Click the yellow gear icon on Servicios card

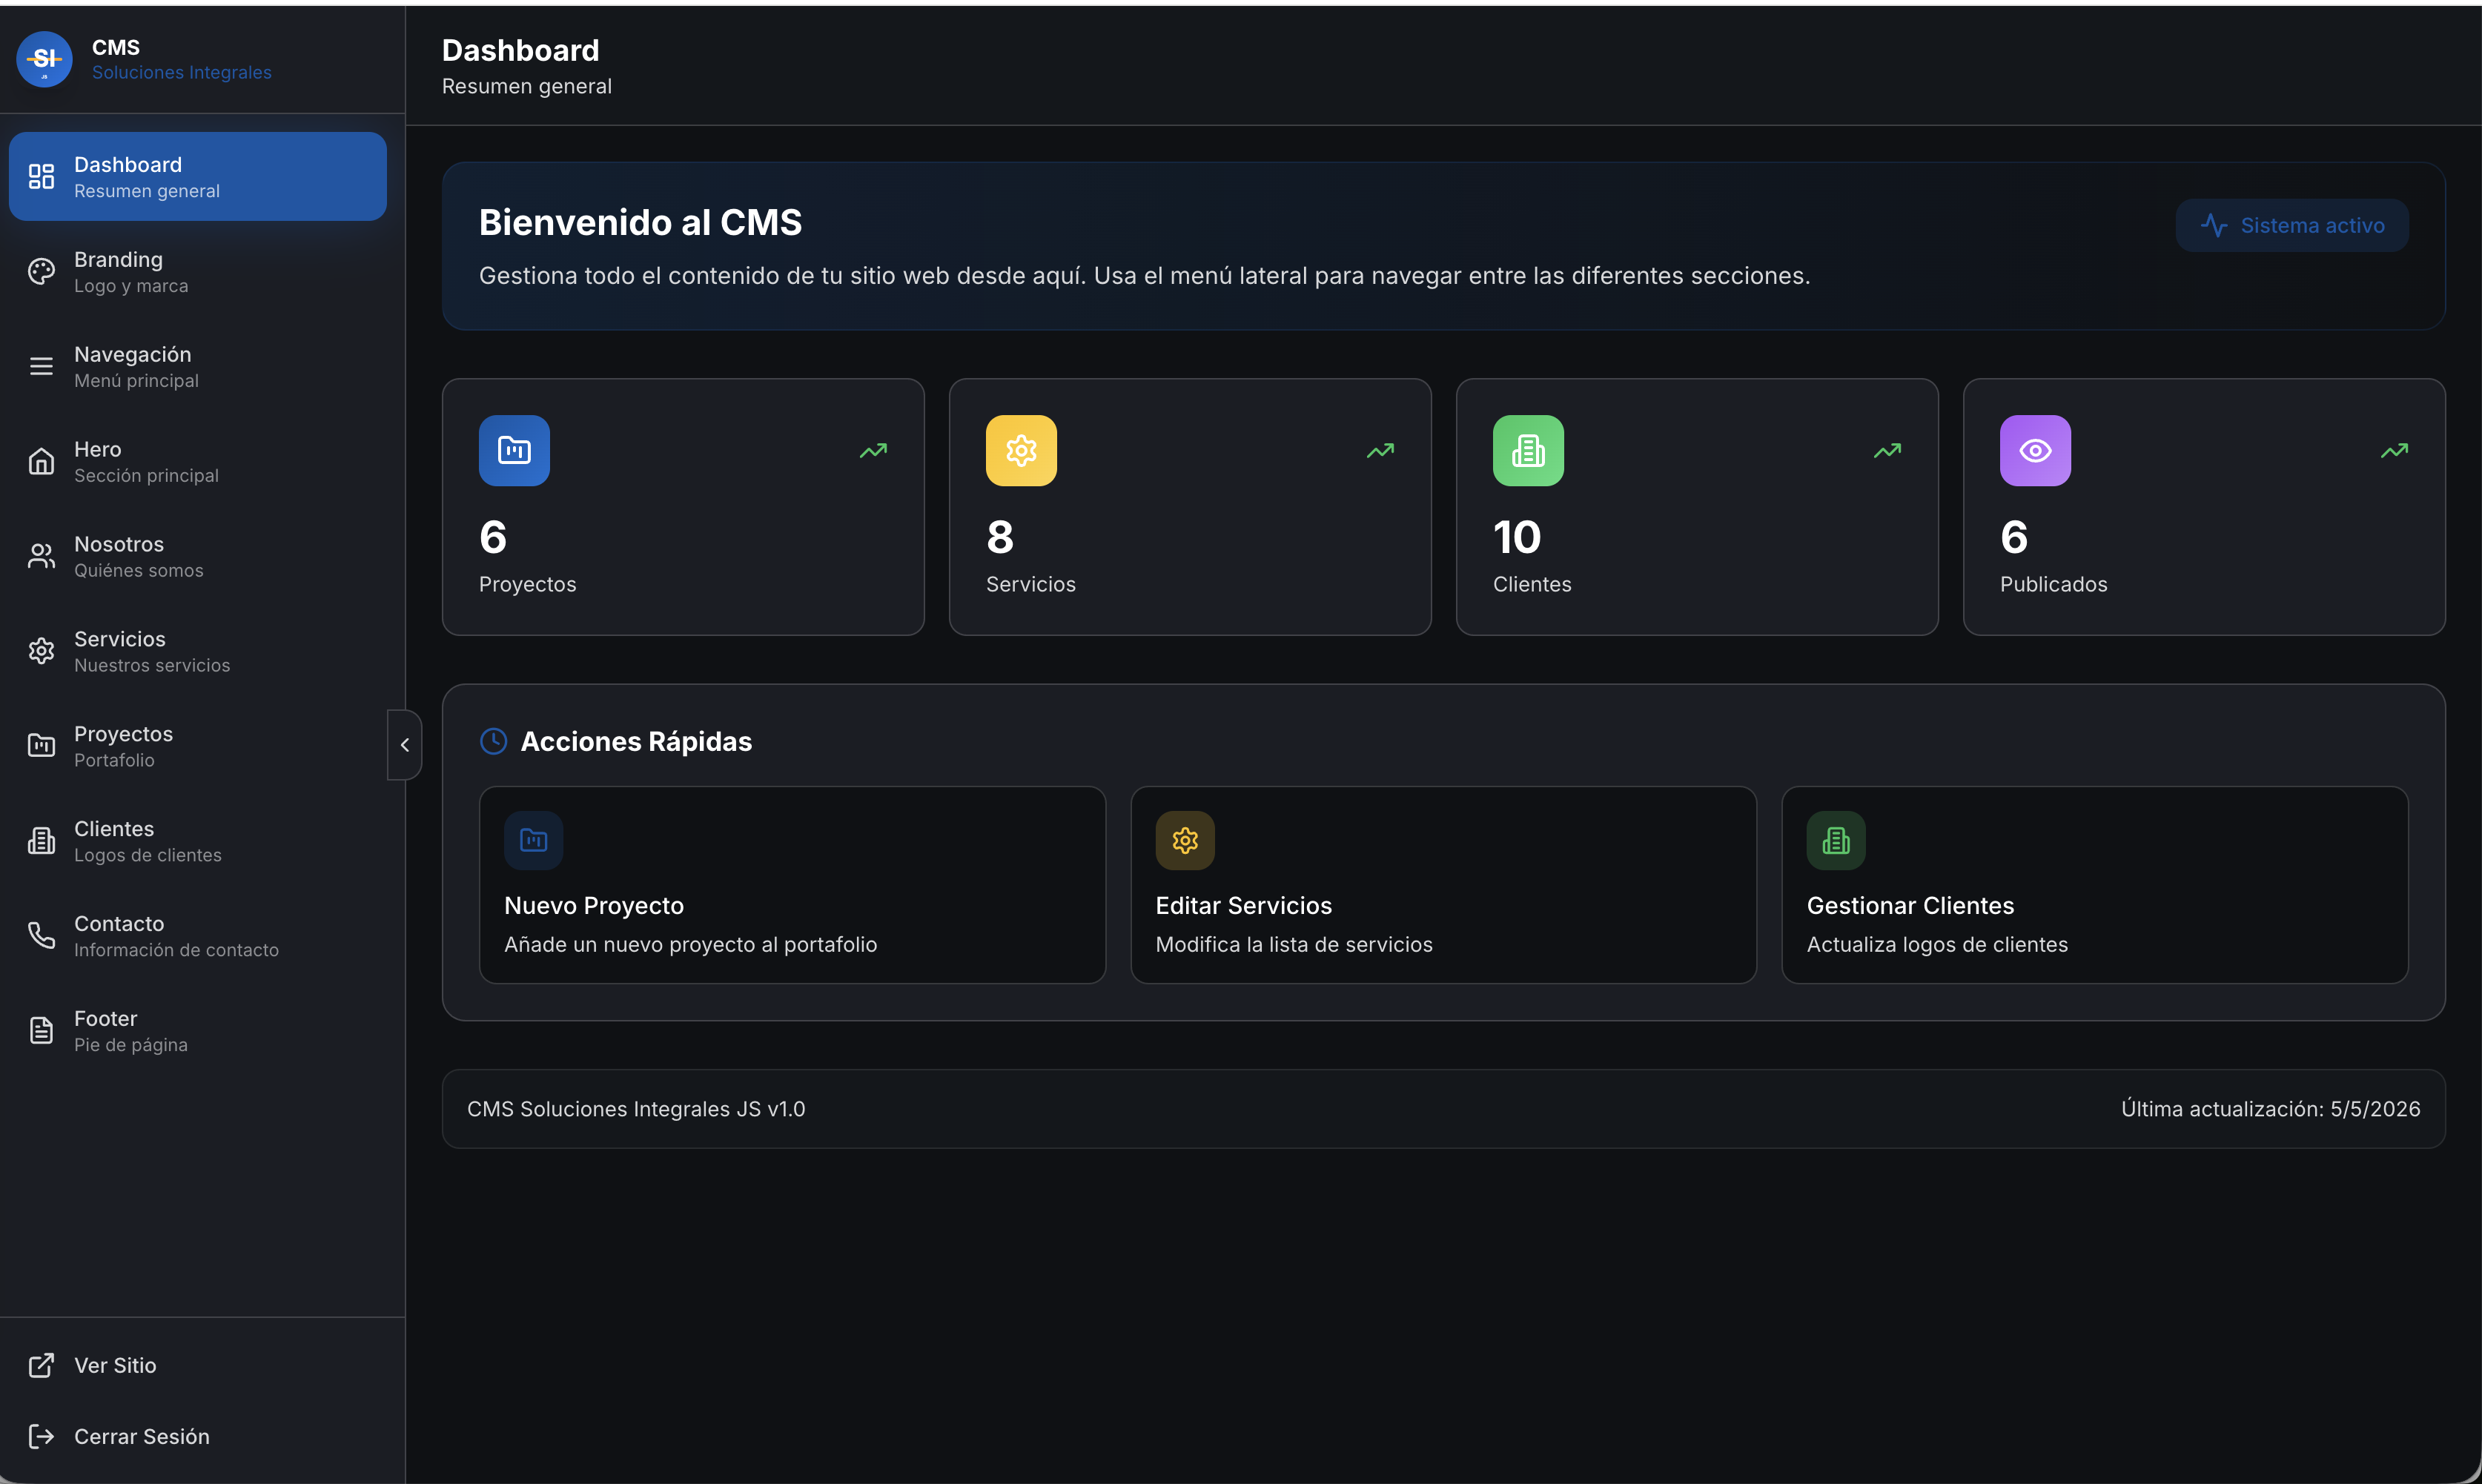(x=1021, y=451)
